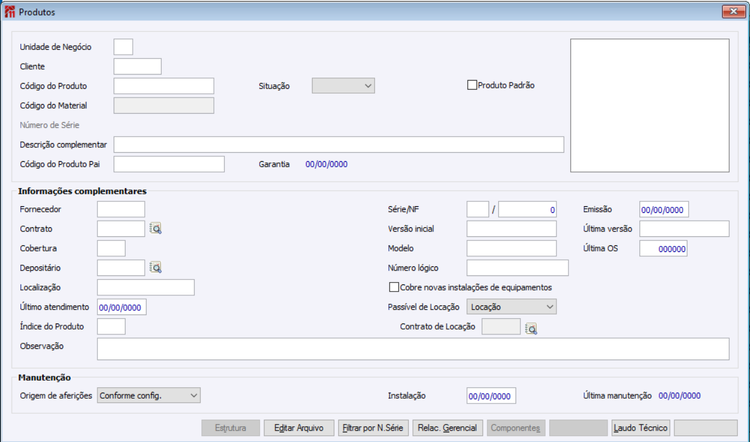This screenshot has height=442, width=750.
Task: Click the NF number field showing 0
Action: [528, 210]
